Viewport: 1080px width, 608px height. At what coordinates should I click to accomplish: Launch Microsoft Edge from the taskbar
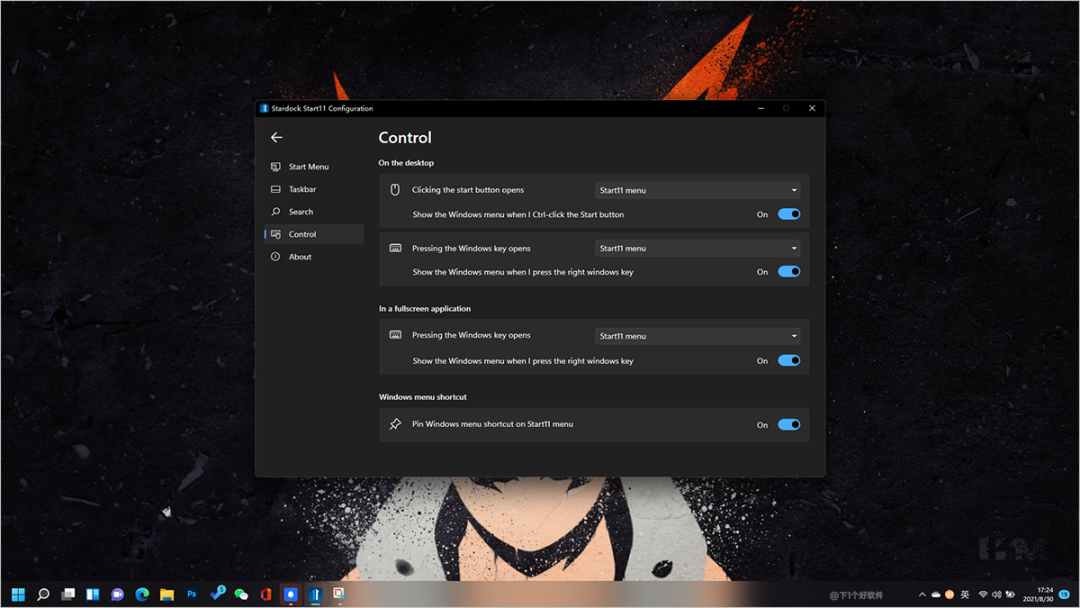[142, 594]
